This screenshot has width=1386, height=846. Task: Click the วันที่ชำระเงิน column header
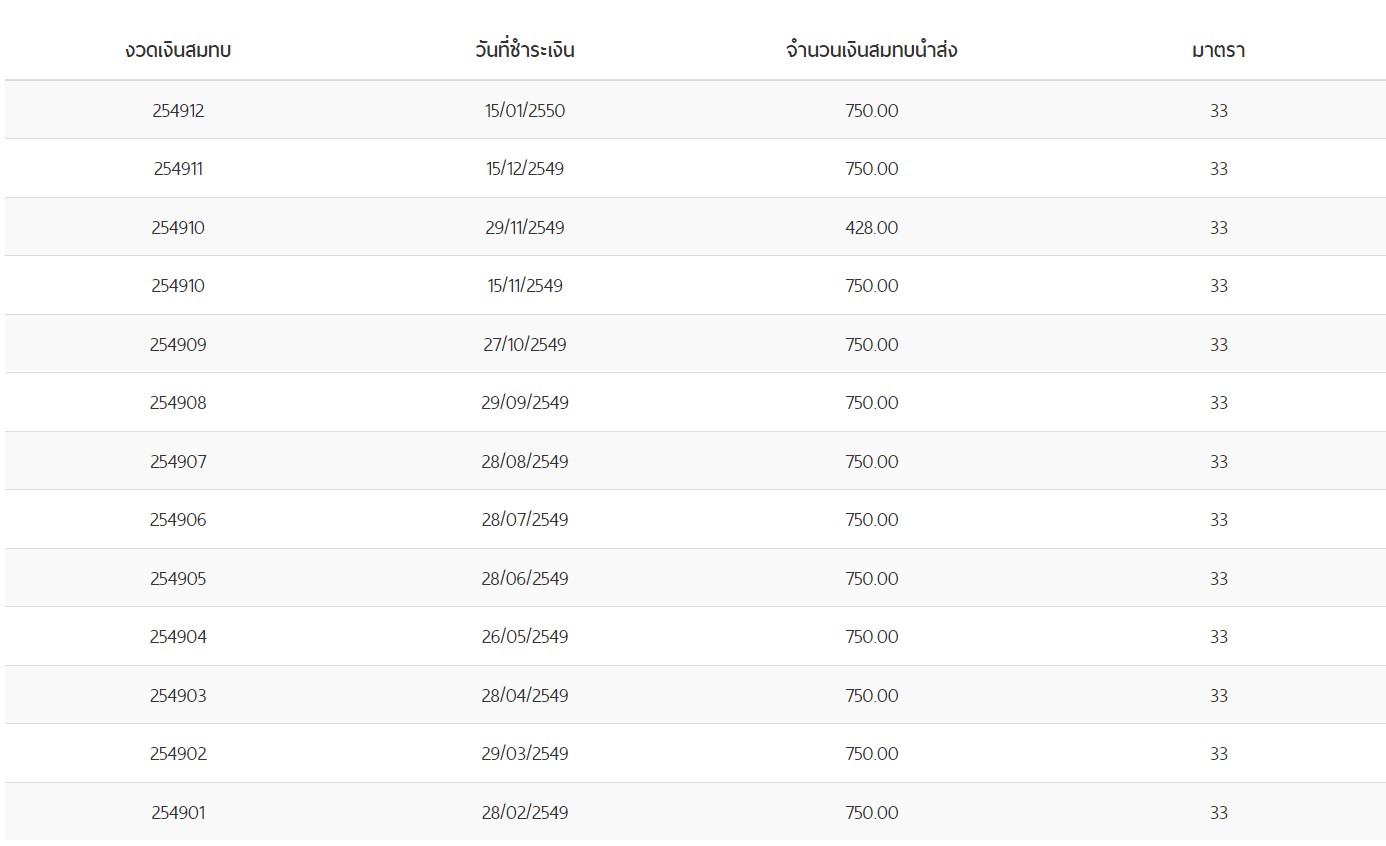pos(525,50)
